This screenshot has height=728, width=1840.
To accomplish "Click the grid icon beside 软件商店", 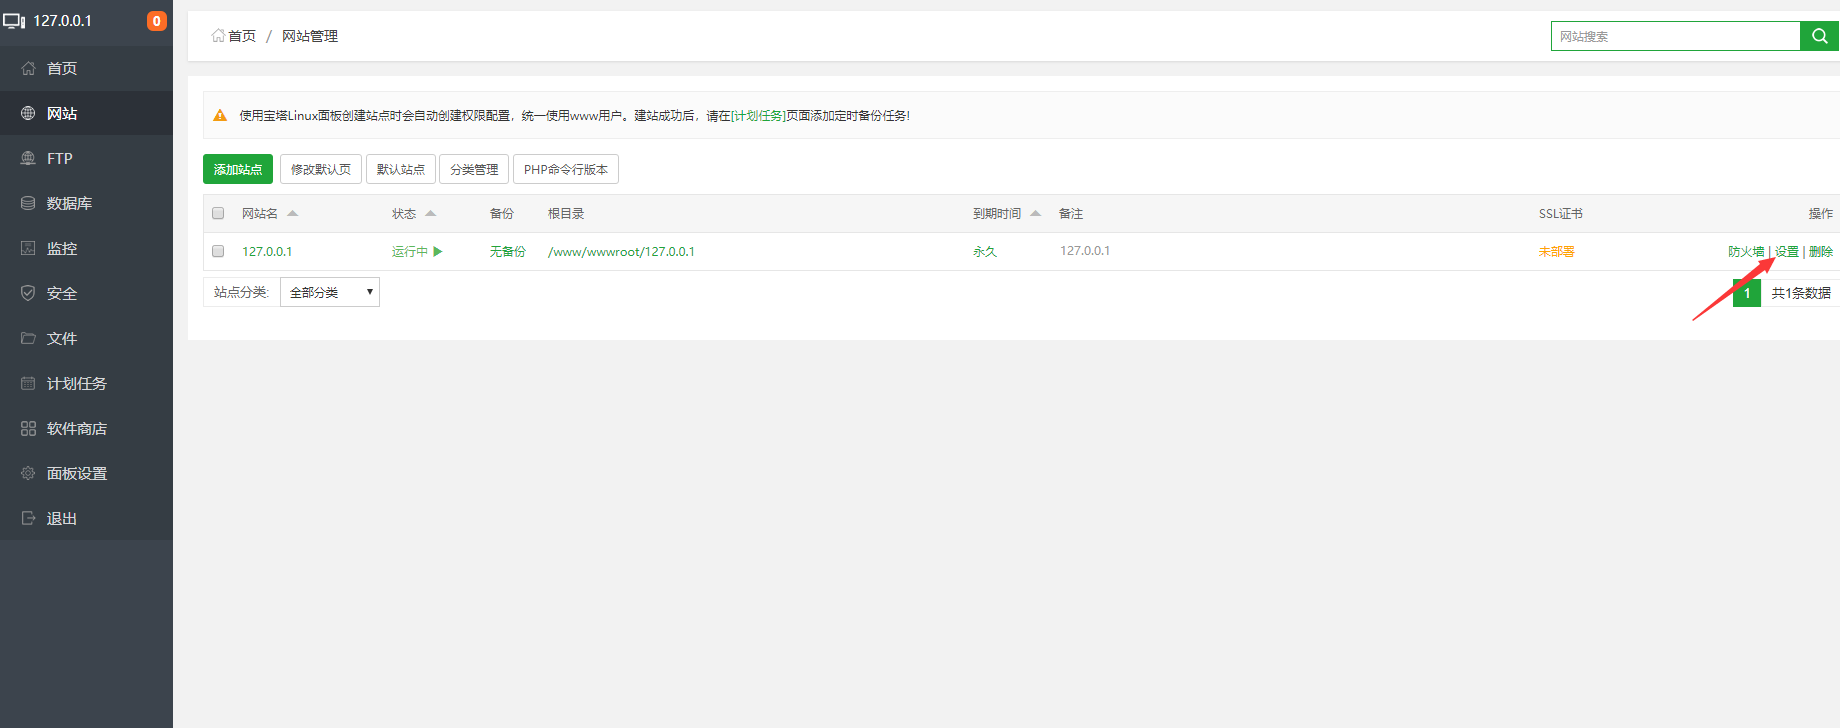I will tap(28, 428).
